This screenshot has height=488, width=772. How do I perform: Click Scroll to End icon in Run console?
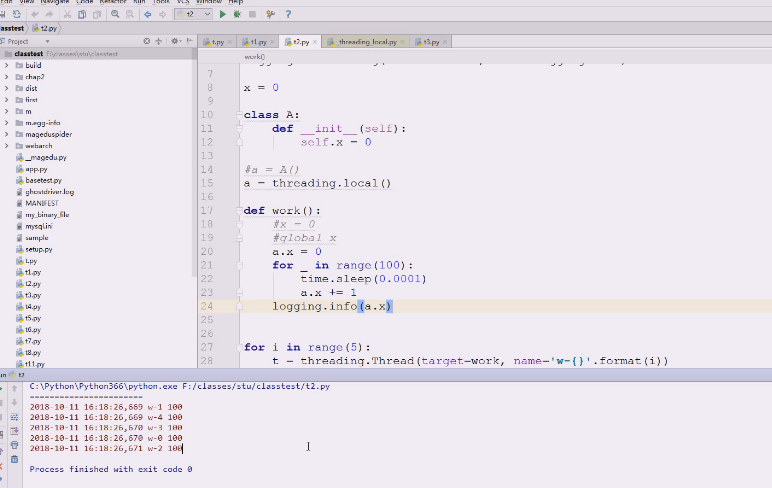[x=14, y=431]
